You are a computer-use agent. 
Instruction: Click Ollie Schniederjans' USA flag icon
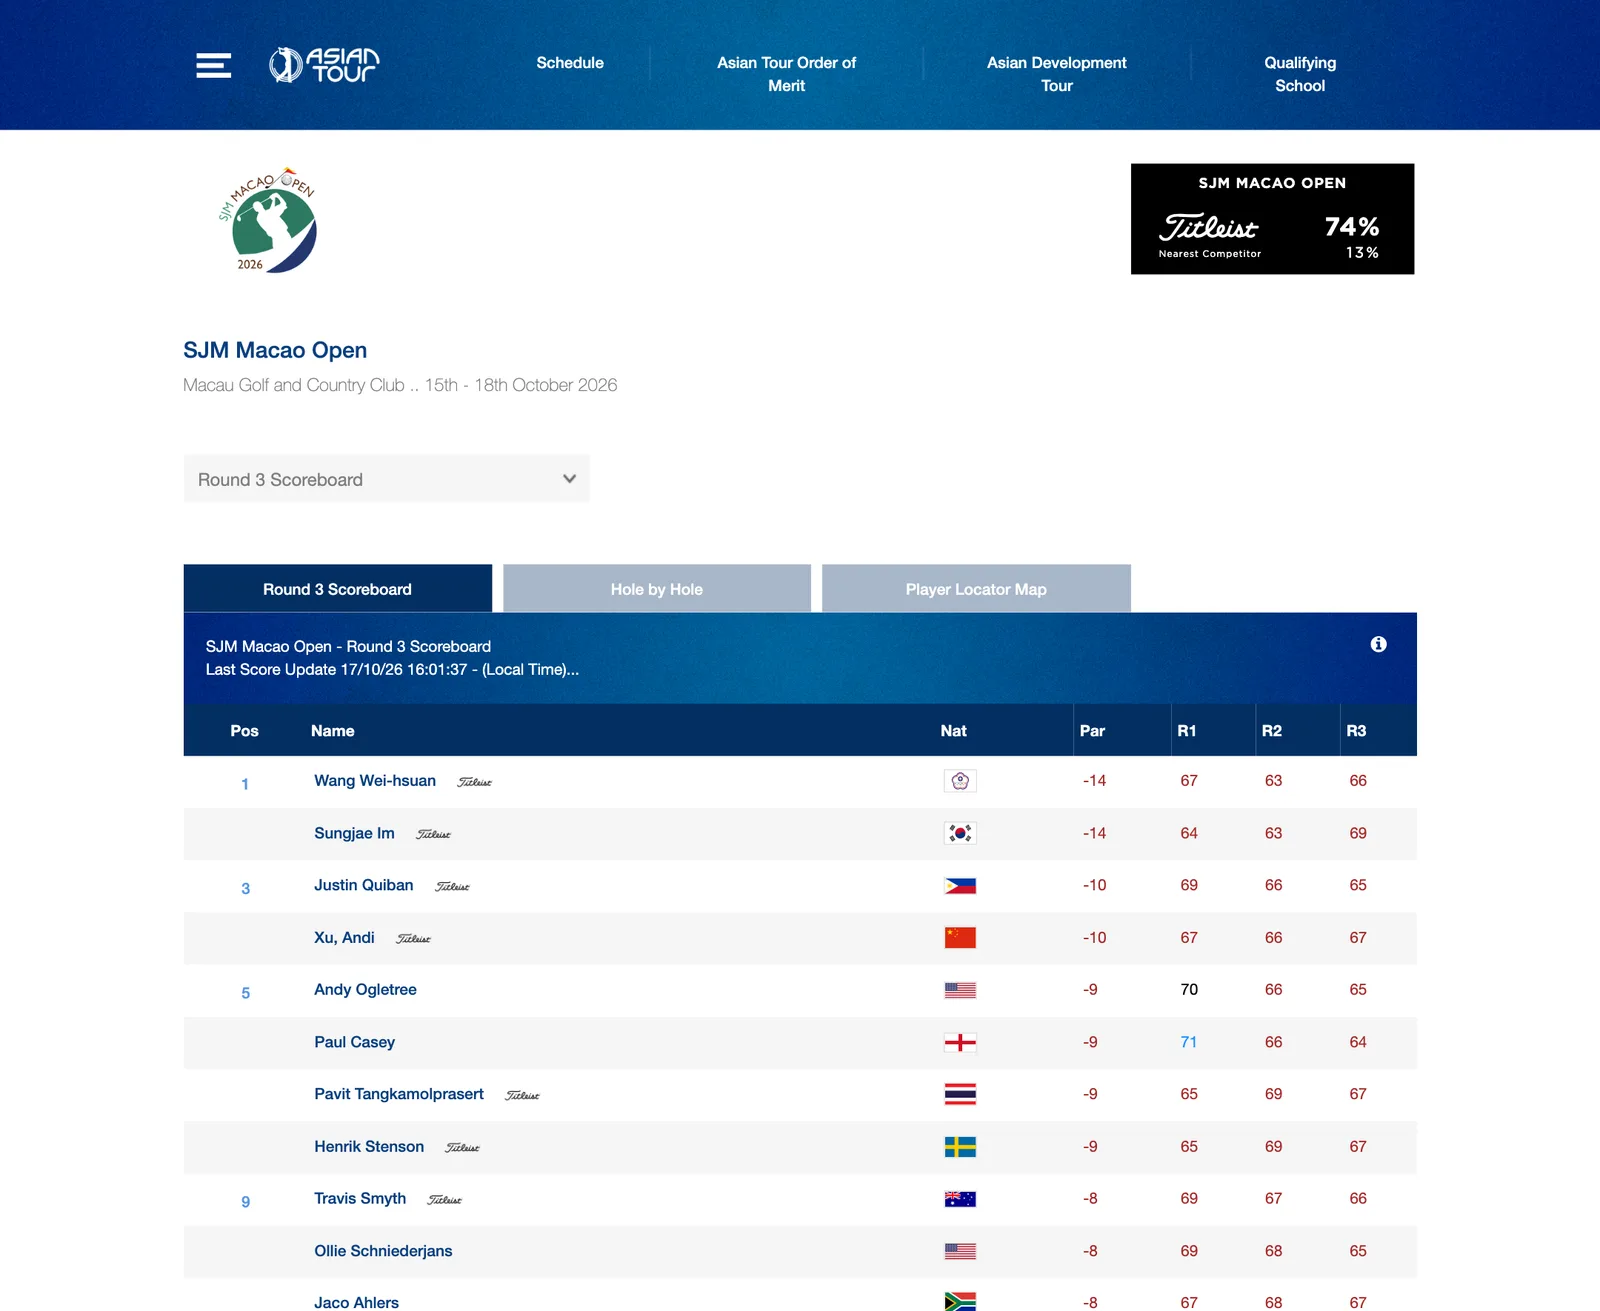960,1251
